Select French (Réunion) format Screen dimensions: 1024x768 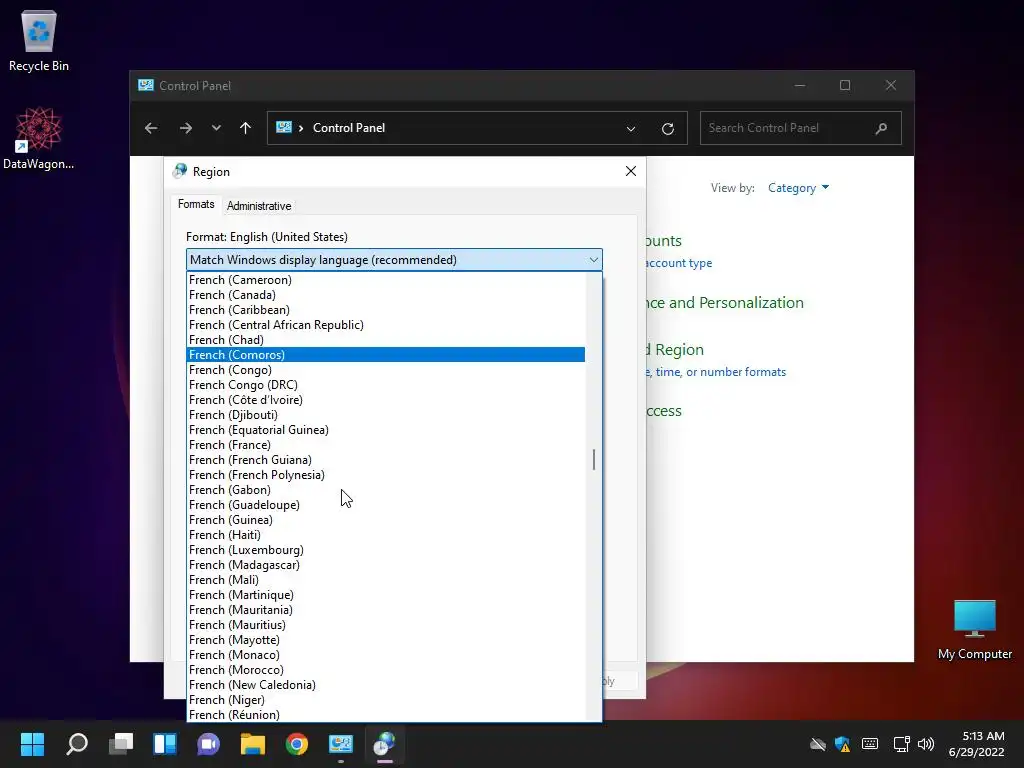385,715
